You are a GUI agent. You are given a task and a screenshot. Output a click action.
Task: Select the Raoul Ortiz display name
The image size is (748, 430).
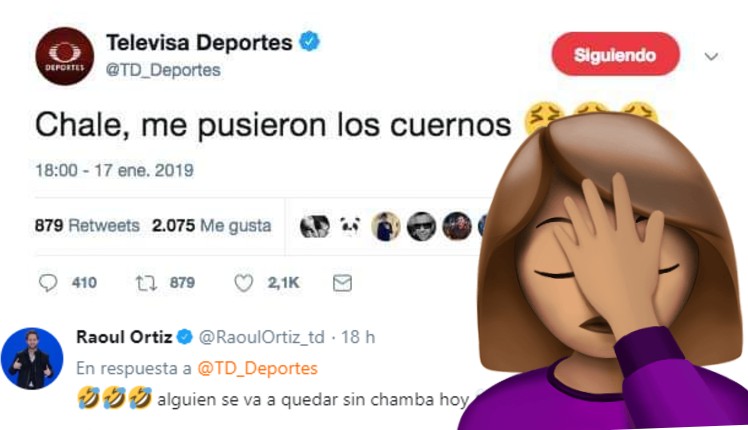[124, 337]
